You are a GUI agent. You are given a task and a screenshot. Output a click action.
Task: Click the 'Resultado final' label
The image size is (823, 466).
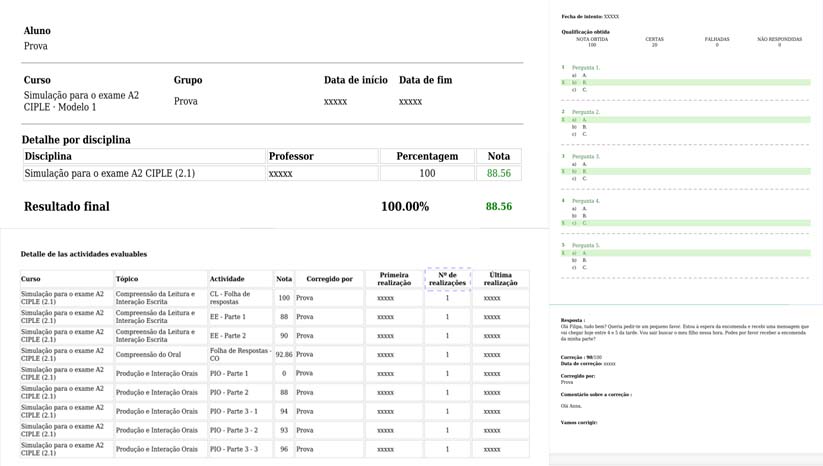point(67,206)
